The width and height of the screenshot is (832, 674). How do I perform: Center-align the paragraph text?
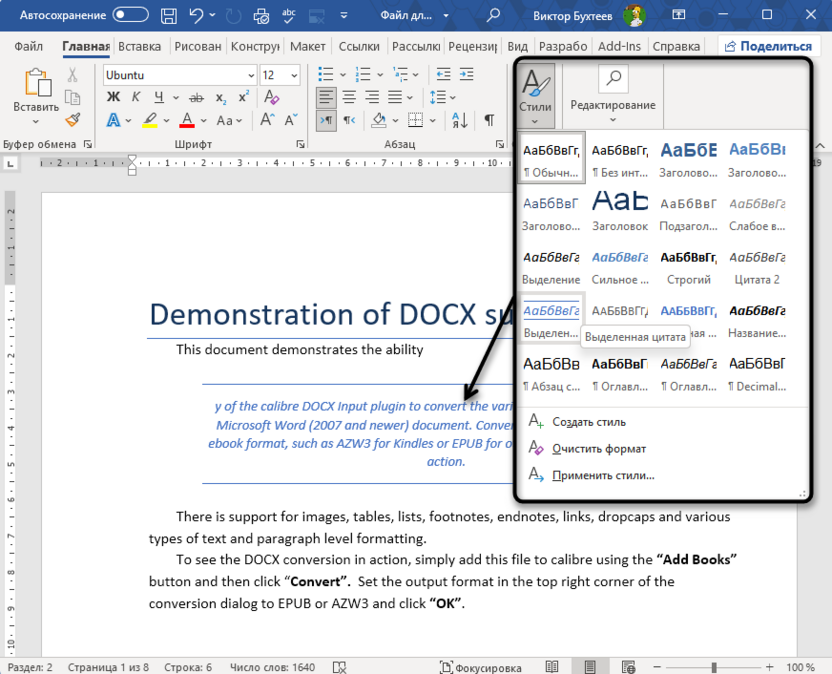coord(349,97)
